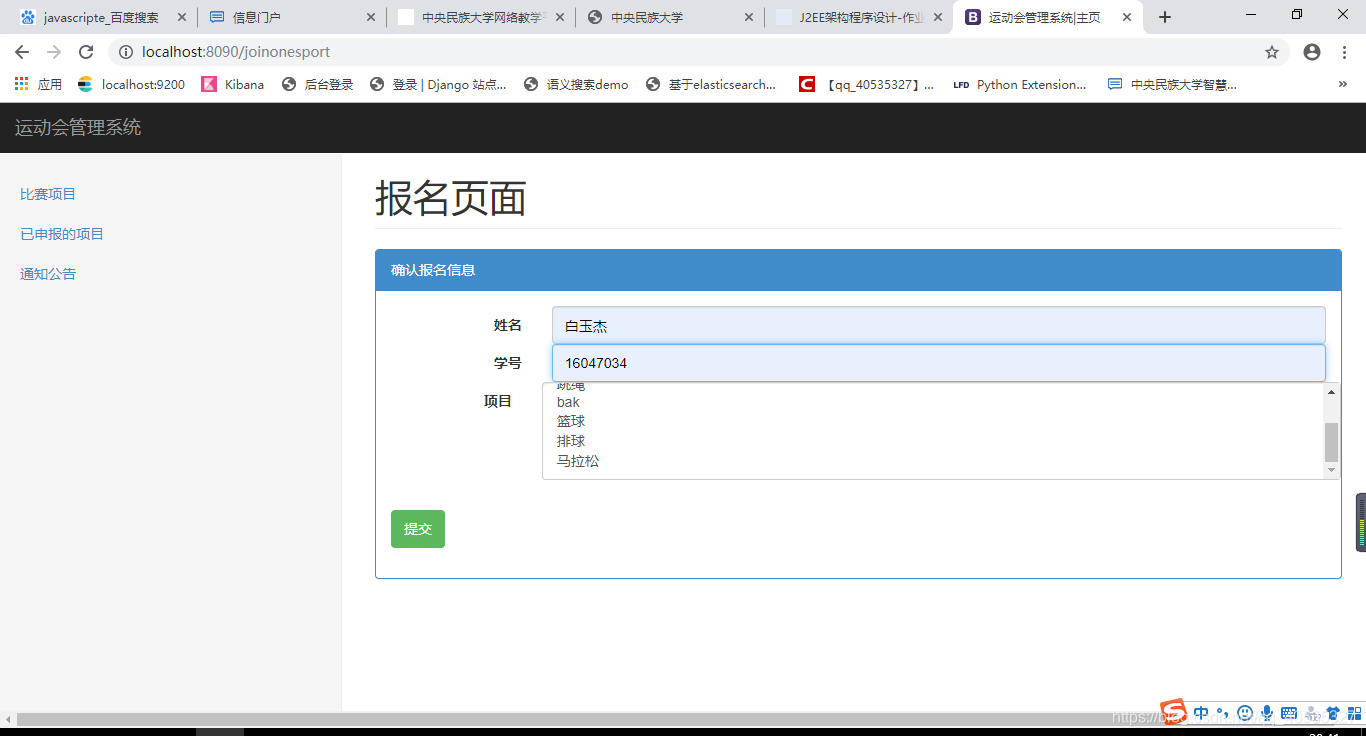Screen dimensions: 1366x736
Task: Open the 已申报的项目 sidebar link
Action: pyautogui.click(x=62, y=234)
